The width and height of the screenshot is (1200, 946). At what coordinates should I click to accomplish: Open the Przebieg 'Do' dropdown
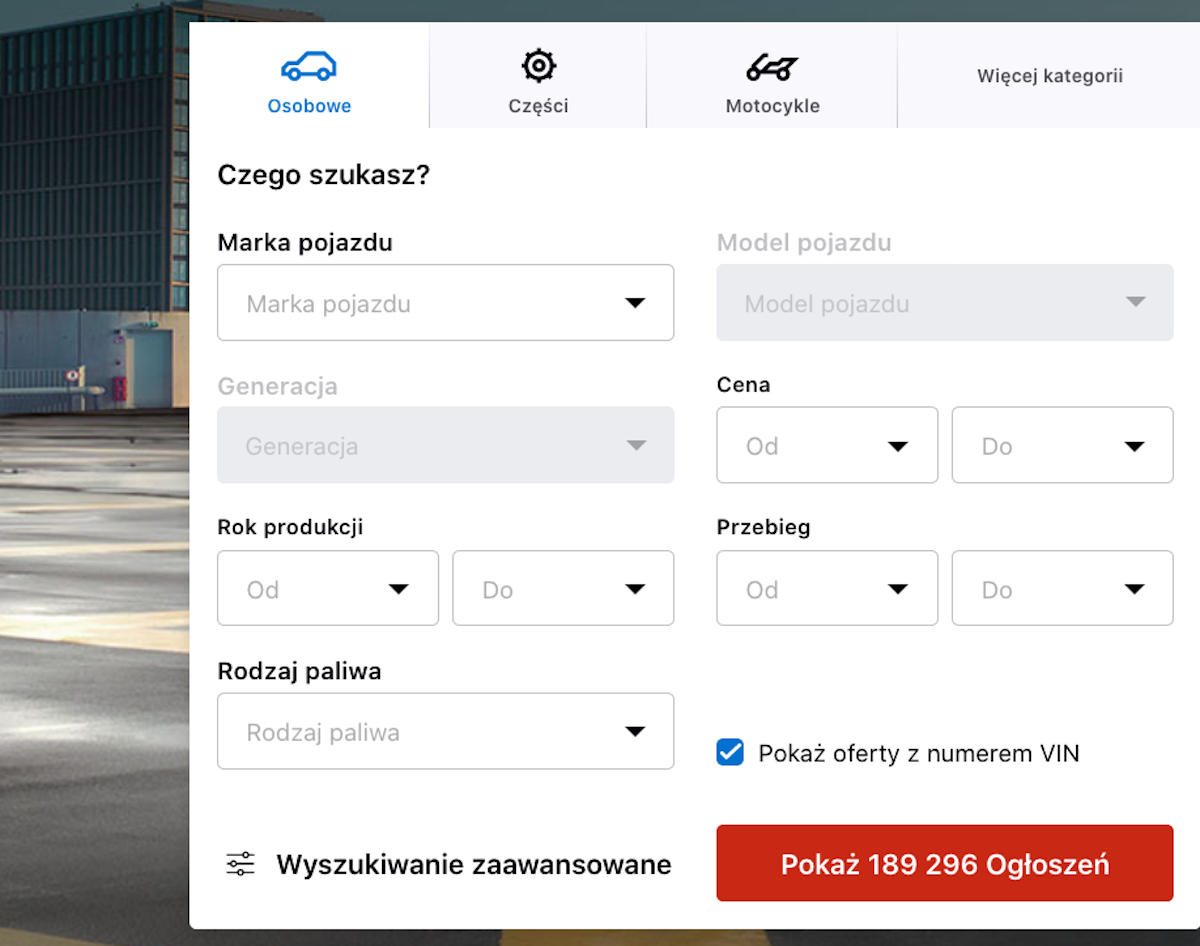tap(1062, 588)
